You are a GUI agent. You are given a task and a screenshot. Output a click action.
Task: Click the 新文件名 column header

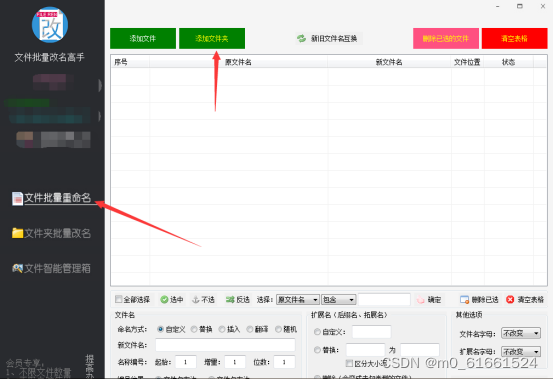(389, 62)
